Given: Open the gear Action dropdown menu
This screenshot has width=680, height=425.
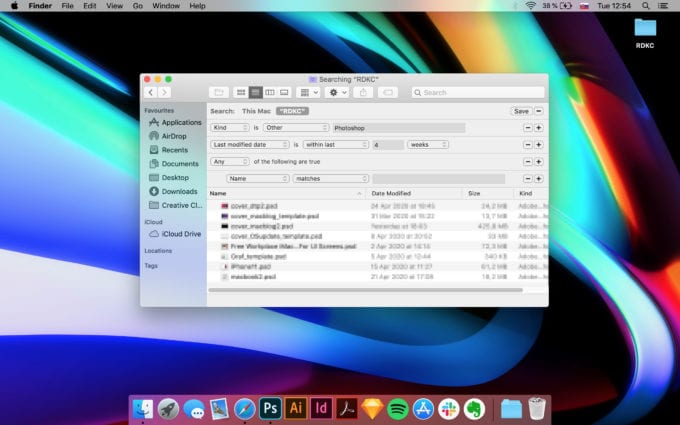Looking at the screenshot, I should tap(336, 92).
